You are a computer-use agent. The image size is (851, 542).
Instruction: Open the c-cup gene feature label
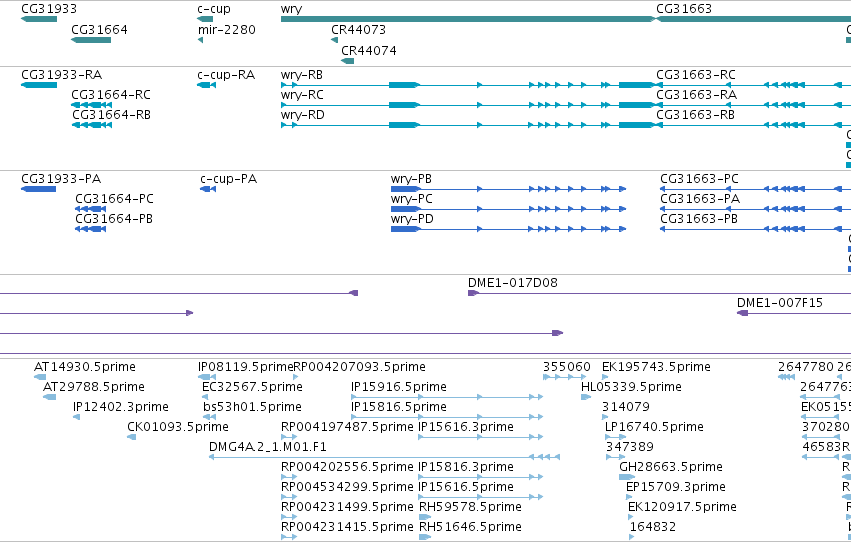[214, 9]
